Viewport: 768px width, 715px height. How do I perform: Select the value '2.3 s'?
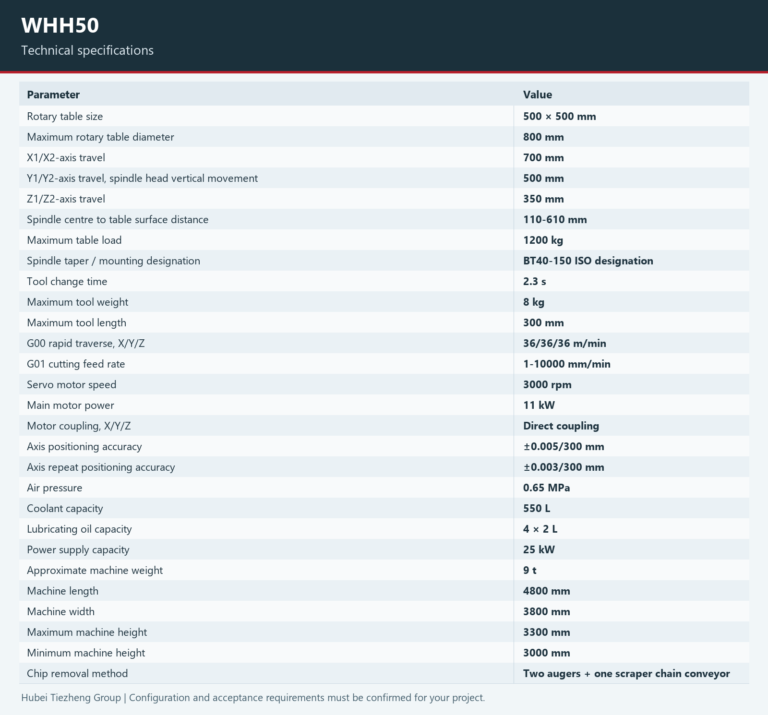coord(534,282)
